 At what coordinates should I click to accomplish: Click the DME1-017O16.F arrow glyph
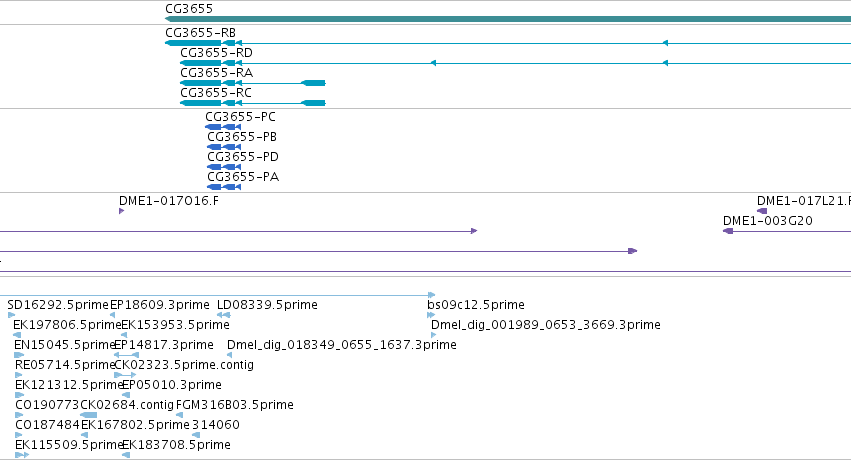click(122, 211)
